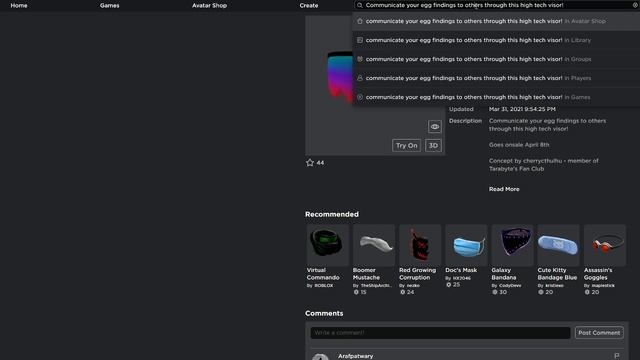The image size is (640, 360).
Task: Choose the suggestion ending in Library
Action: pos(496,40)
